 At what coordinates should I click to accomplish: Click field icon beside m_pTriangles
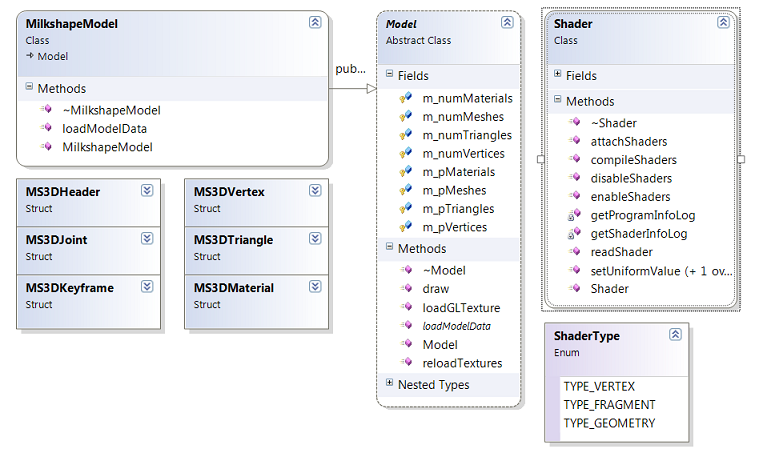tap(406, 208)
